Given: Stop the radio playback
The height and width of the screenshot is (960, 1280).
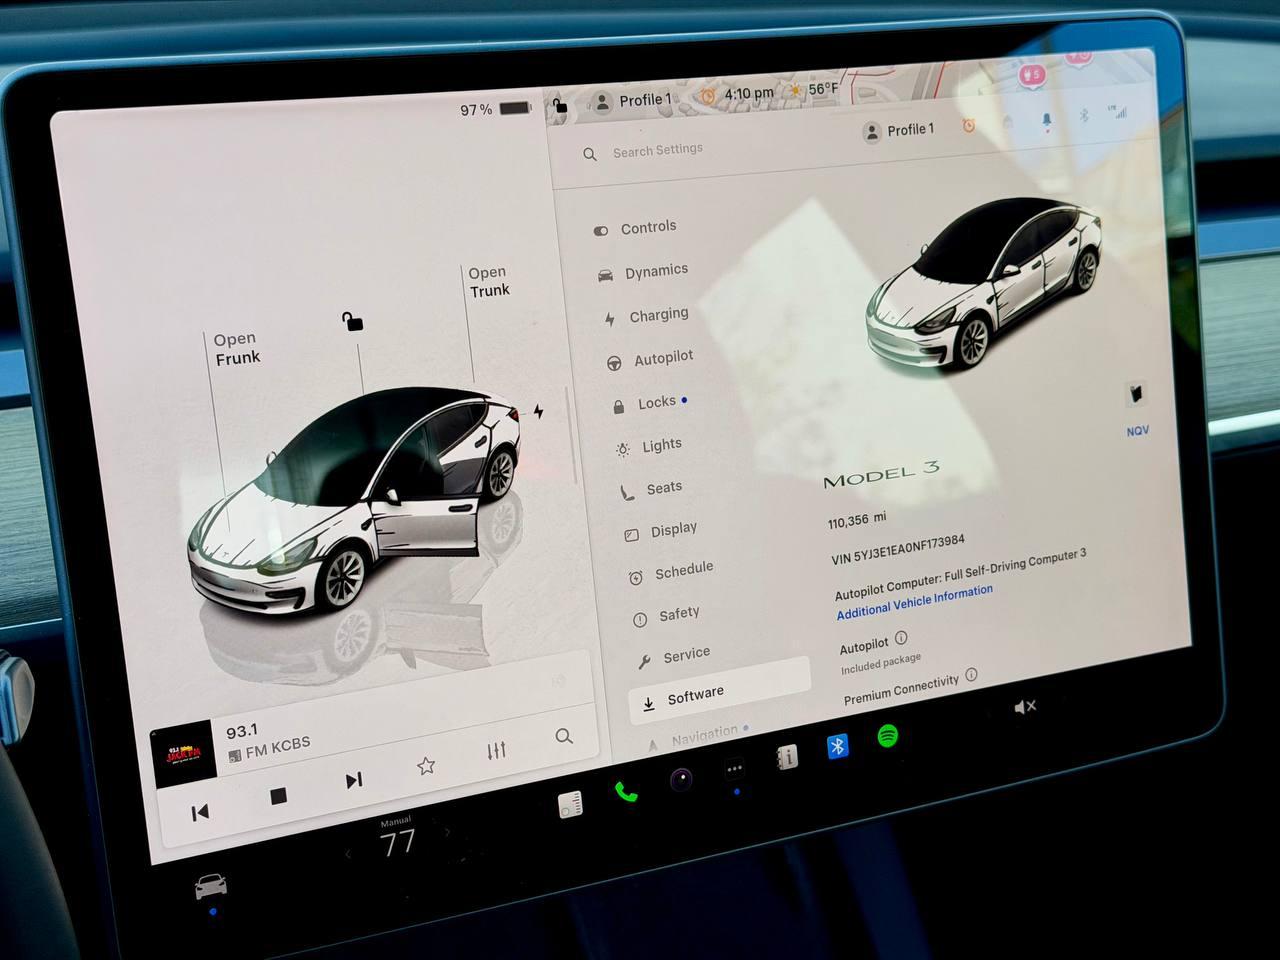Looking at the screenshot, I should pyautogui.click(x=279, y=796).
